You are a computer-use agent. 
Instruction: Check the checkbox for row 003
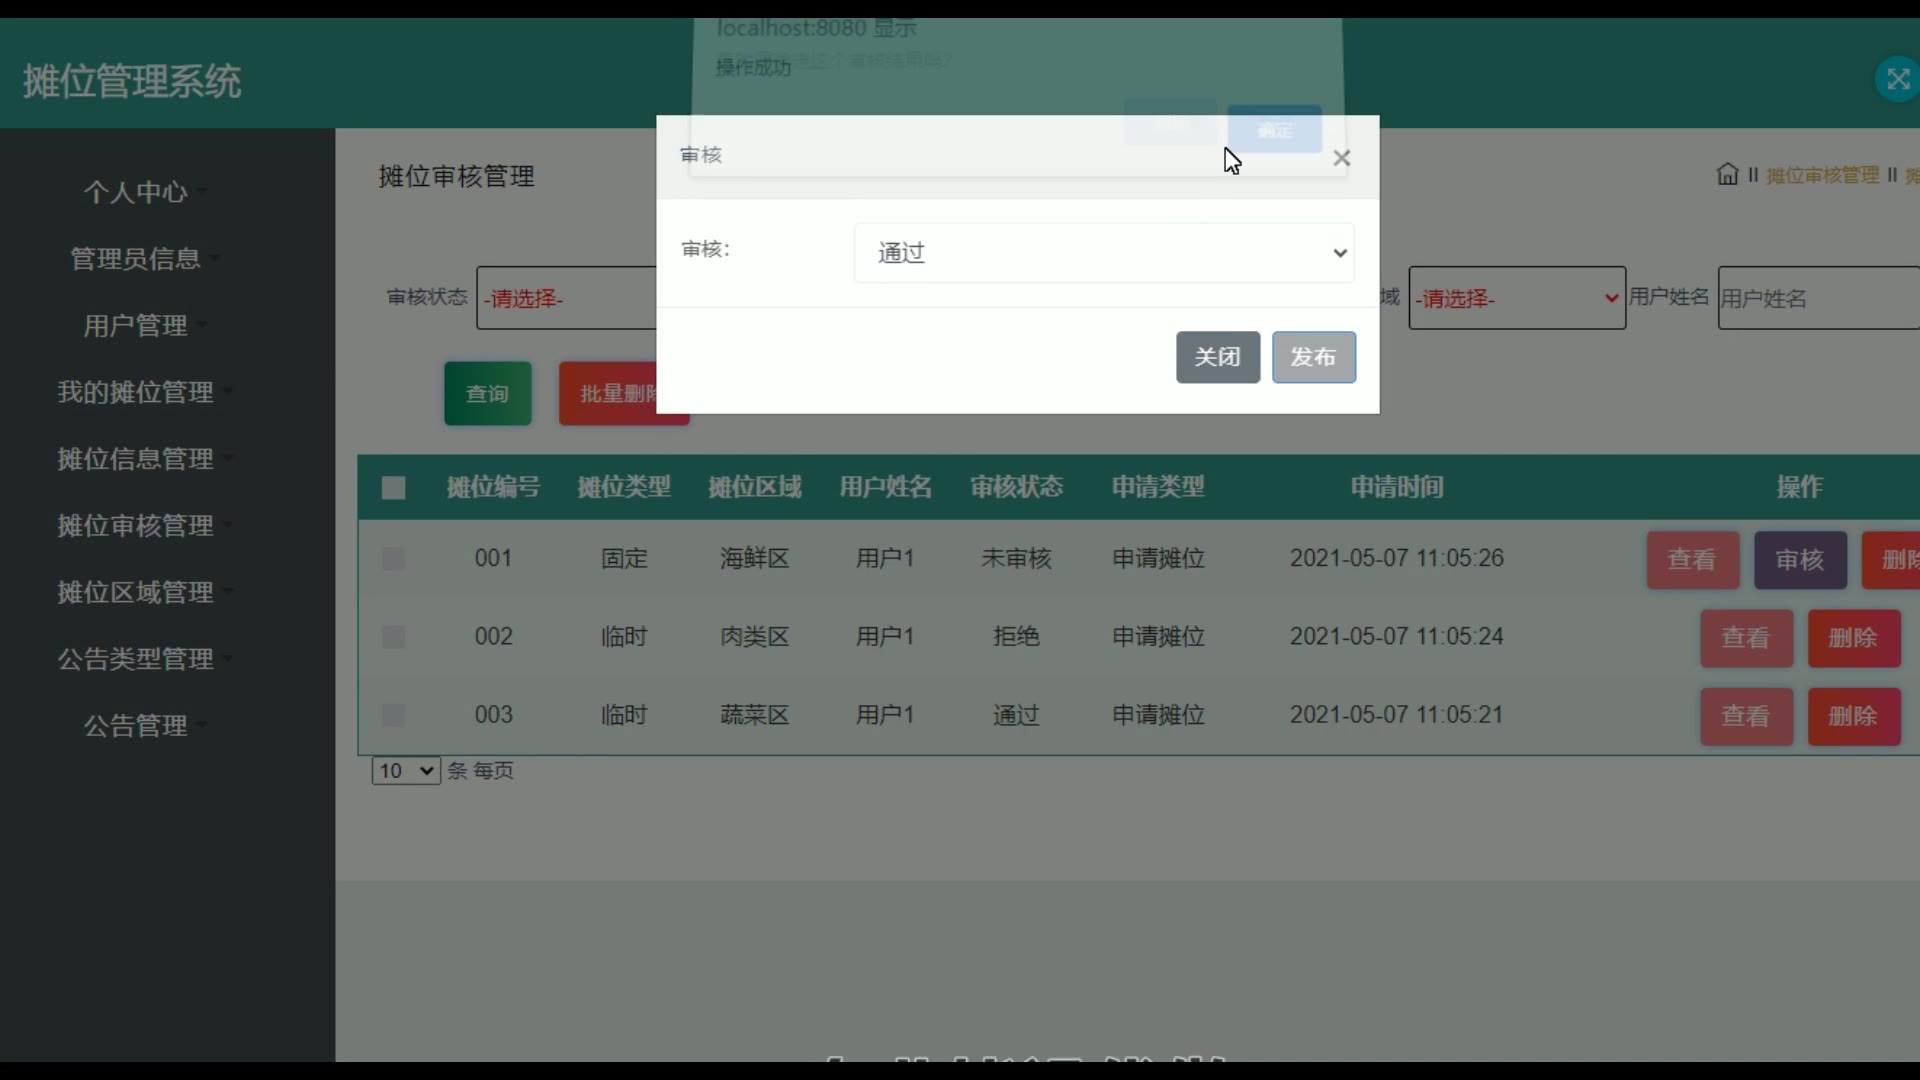coord(393,716)
